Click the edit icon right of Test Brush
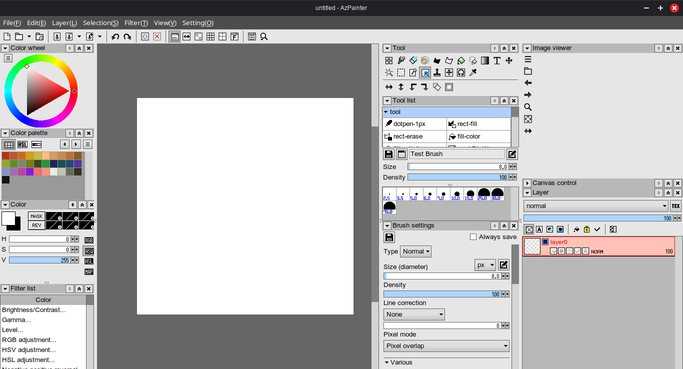Image resolution: width=683 pixels, height=369 pixels. pos(512,154)
